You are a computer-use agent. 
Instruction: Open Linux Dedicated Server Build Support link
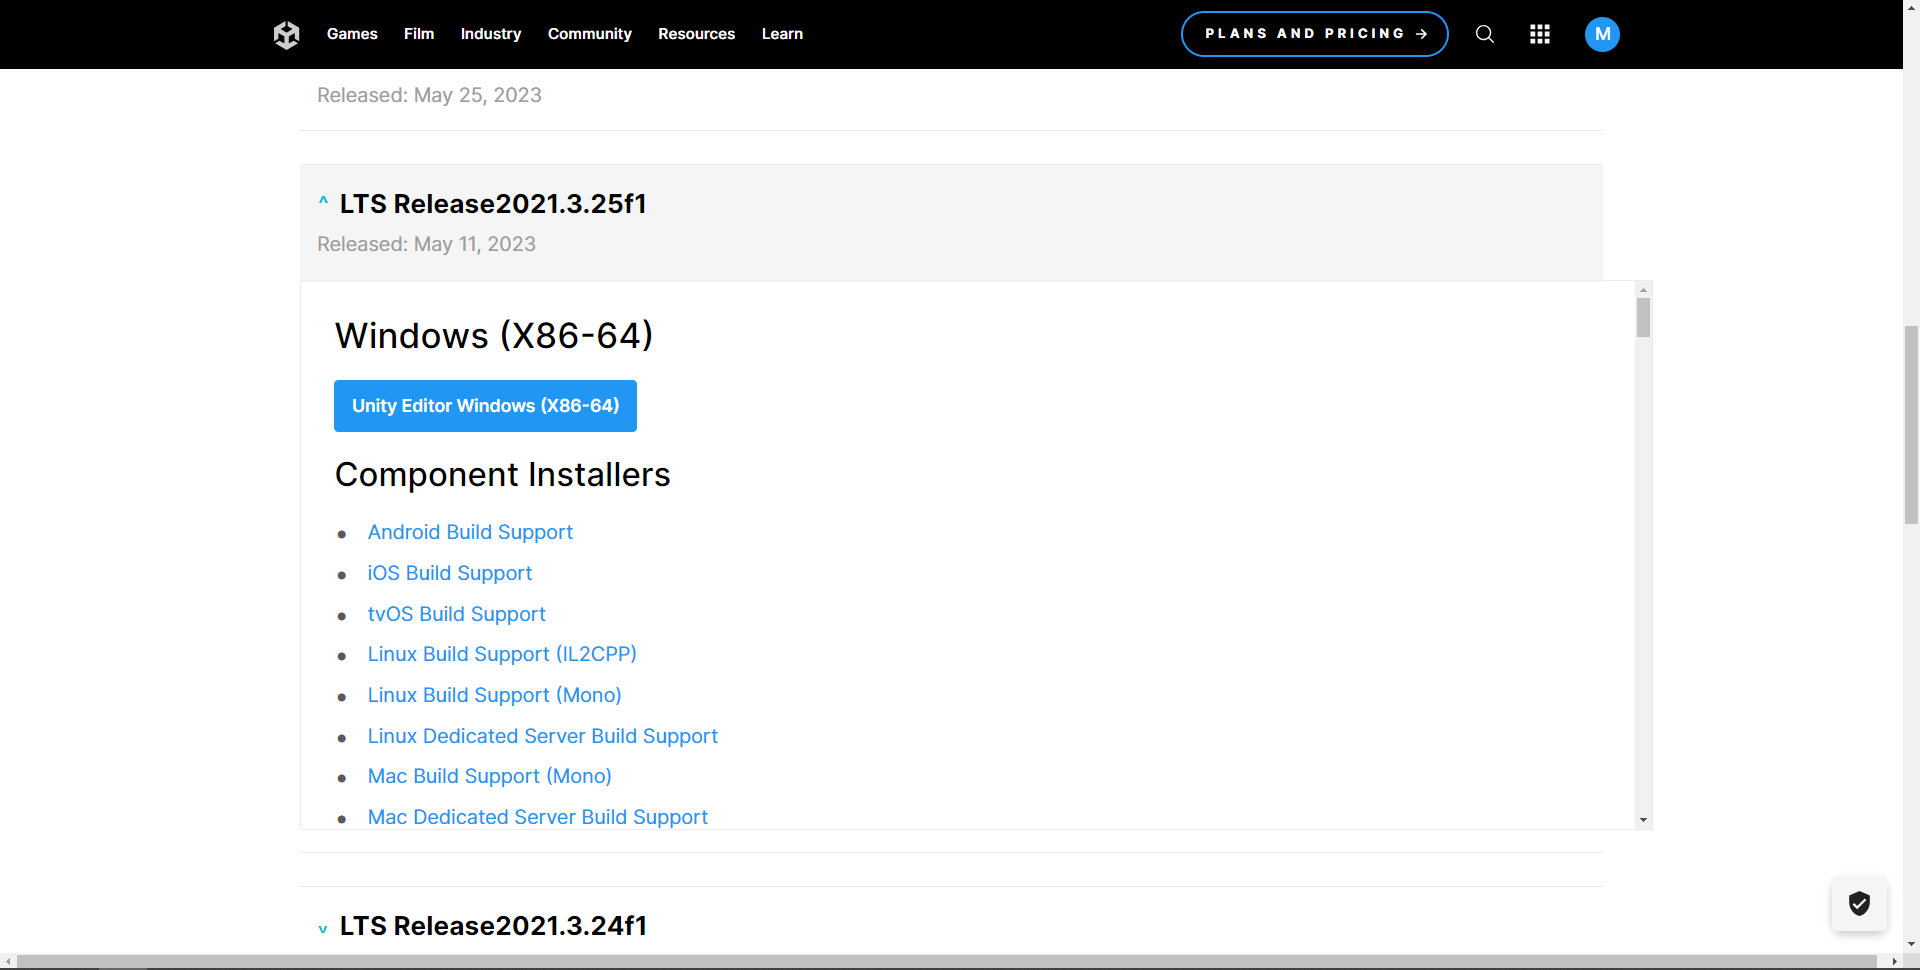pyautogui.click(x=543, y=736)
